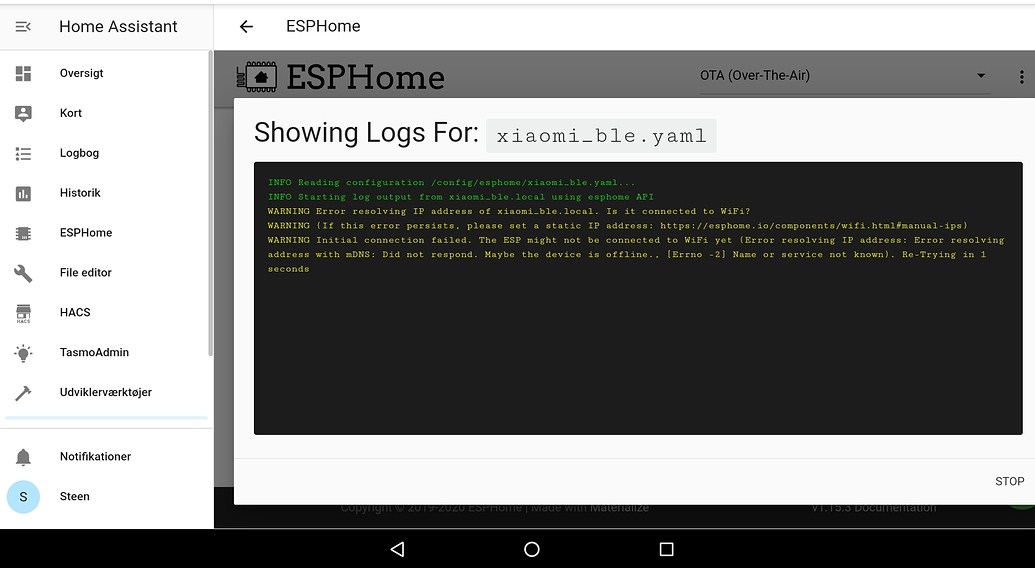Screen dimensions: 1035x568
Task: Tap the Android home circle button
Action: click(x=531, y=549)
